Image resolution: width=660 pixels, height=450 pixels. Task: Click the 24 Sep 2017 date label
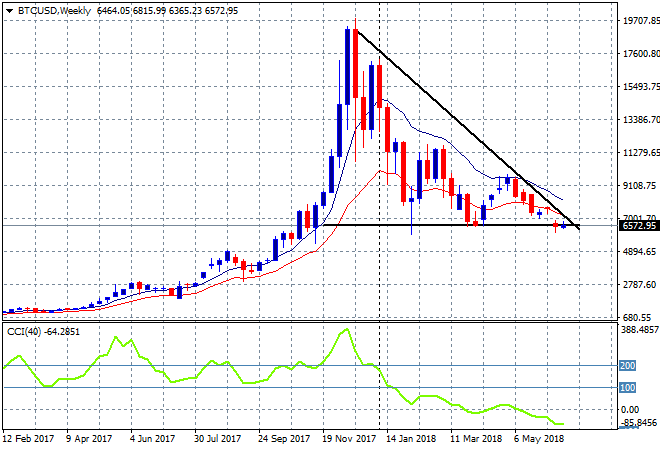coord(284,439)
